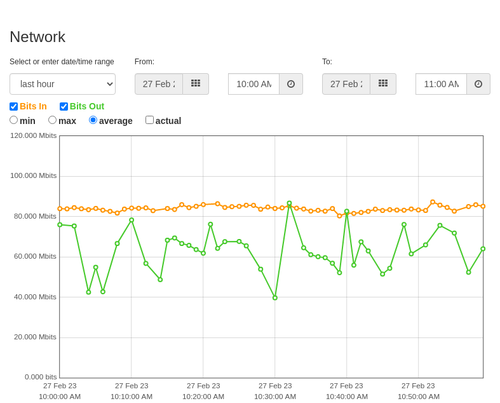This screenshot has height=403, width=500.
Task: Click the green peak point after 10:30 AM
Action: click(x=289, y=203)
